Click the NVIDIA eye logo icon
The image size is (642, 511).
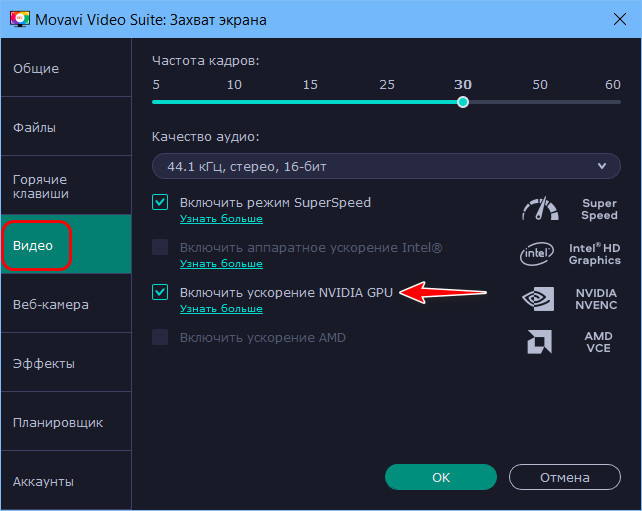coord(538,298)
